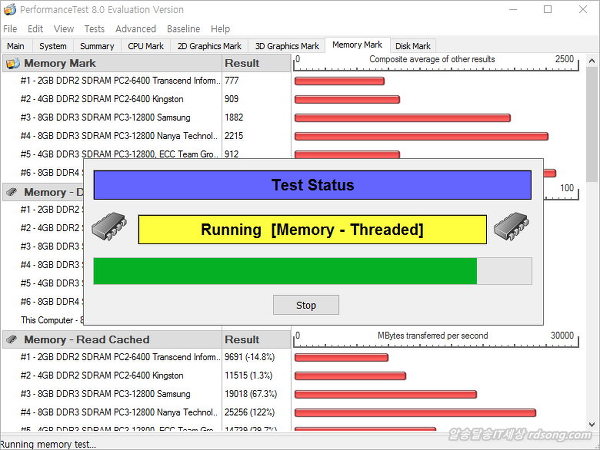
Task: Switch to the 2D Graphics Mark tab
Action: click(x=209, y=46)
